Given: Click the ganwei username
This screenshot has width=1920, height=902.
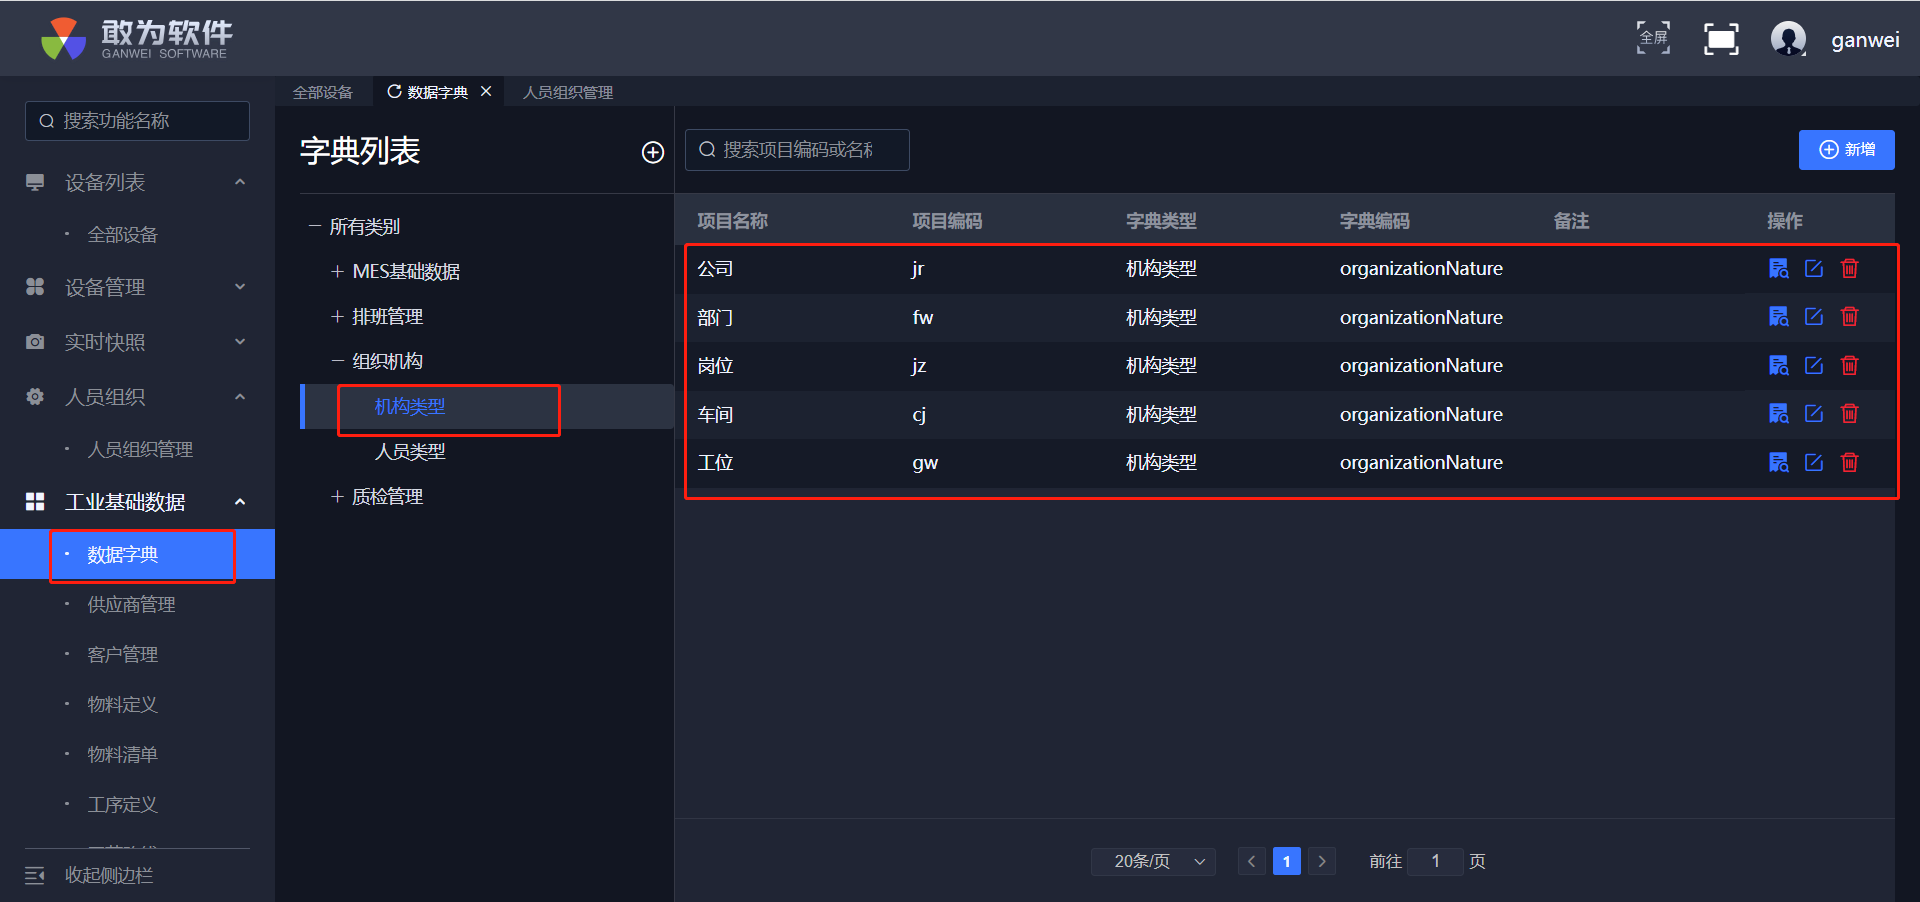Looking at the screenshot, I should click(x=1865, y=40).
